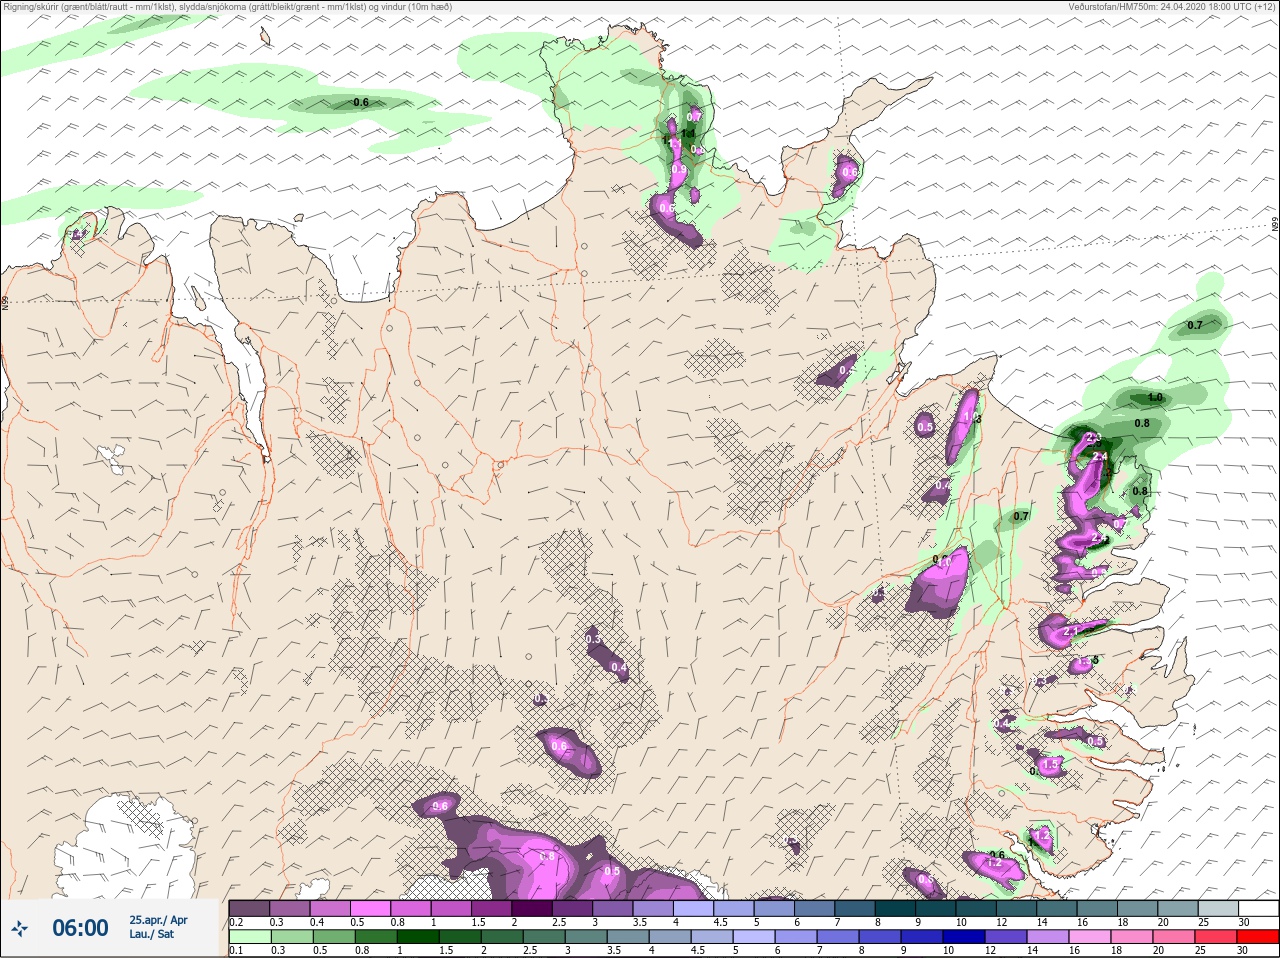
Task: Click the '25.apr./ Apr' date text
Action: coord(158,920)
